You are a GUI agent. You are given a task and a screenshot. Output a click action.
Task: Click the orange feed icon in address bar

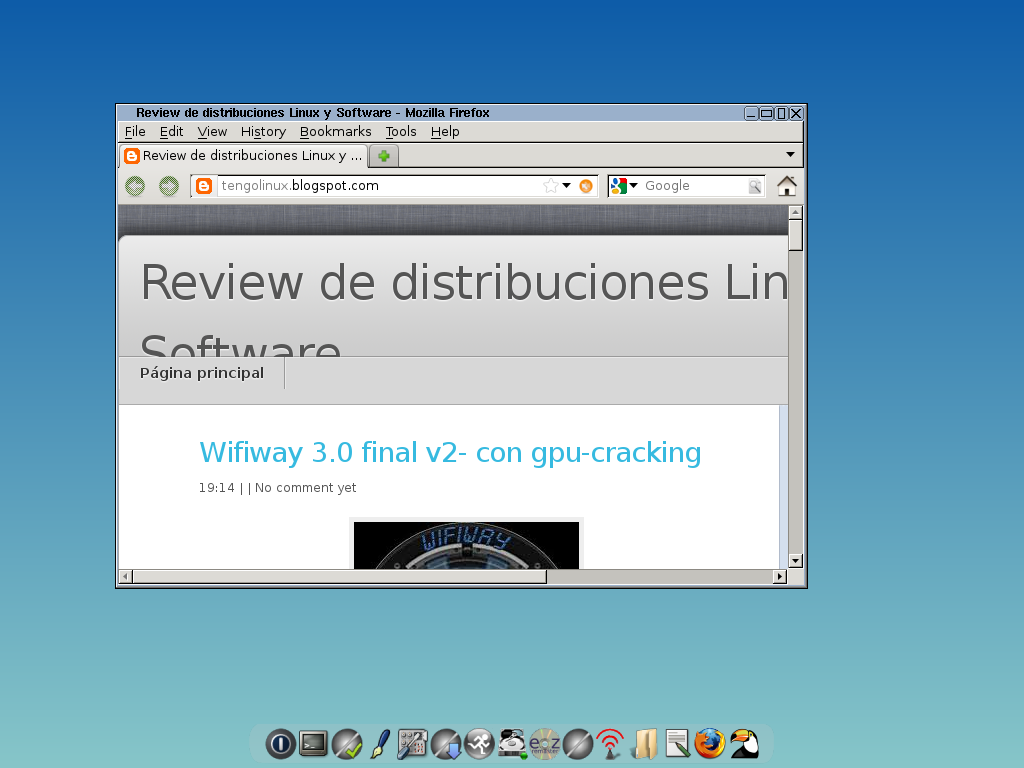tap(586, 186)
